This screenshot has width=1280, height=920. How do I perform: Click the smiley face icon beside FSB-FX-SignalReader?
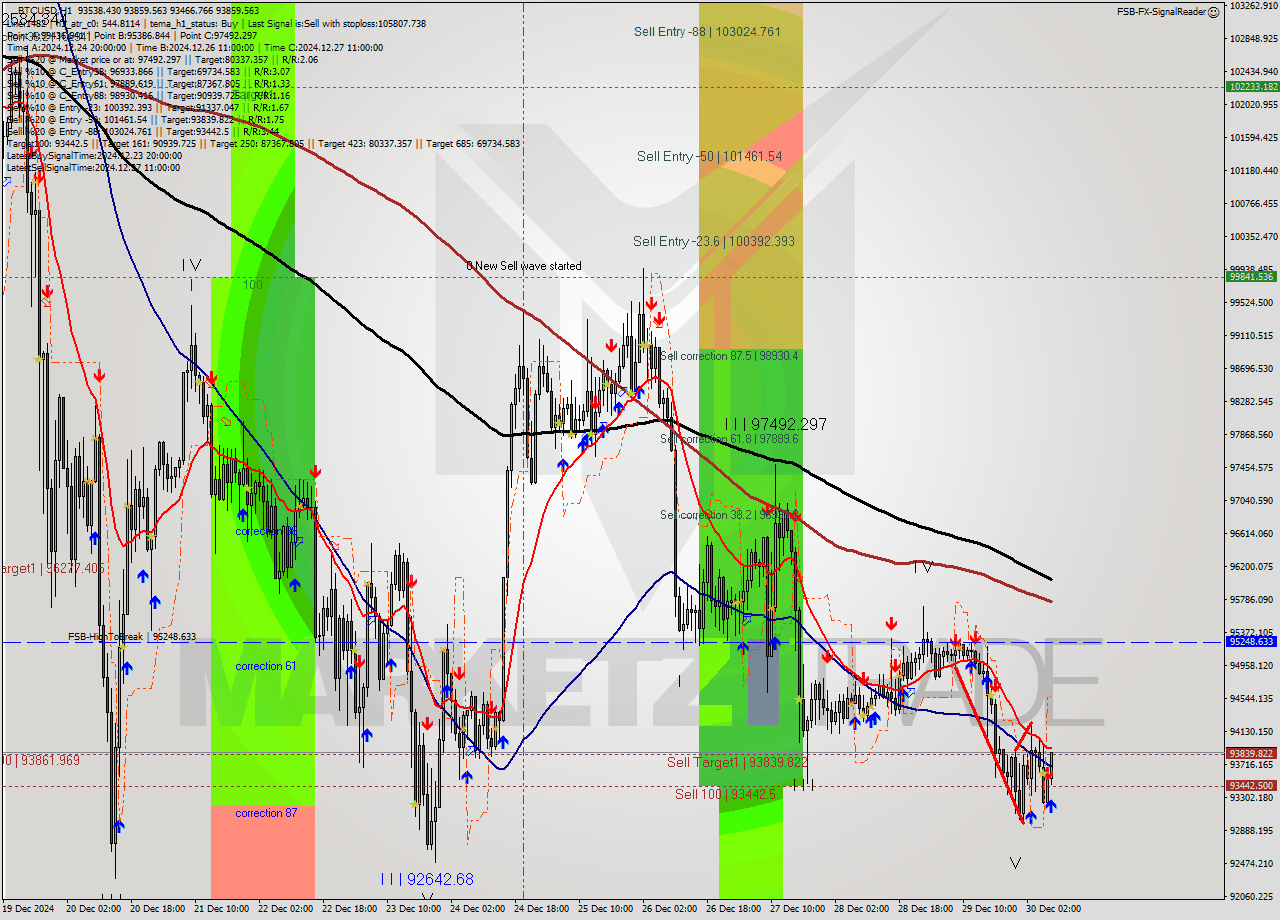click(x=1213, y=12)
